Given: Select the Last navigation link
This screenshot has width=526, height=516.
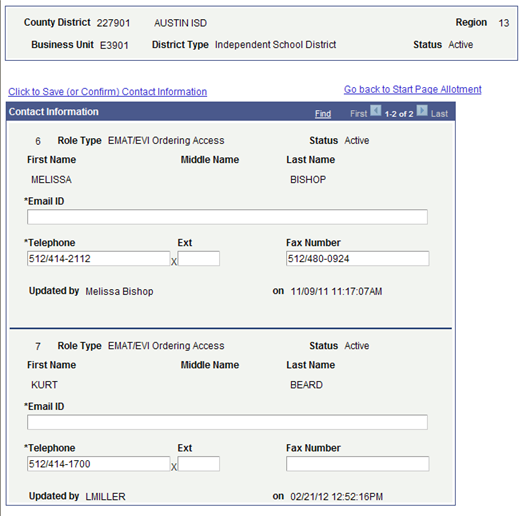Looking at the screenshot, I should tap(439, 114).
